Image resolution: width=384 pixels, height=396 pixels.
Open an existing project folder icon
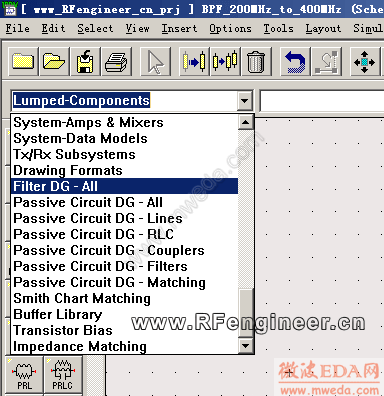pyautogui.click(x=54, y=62)
